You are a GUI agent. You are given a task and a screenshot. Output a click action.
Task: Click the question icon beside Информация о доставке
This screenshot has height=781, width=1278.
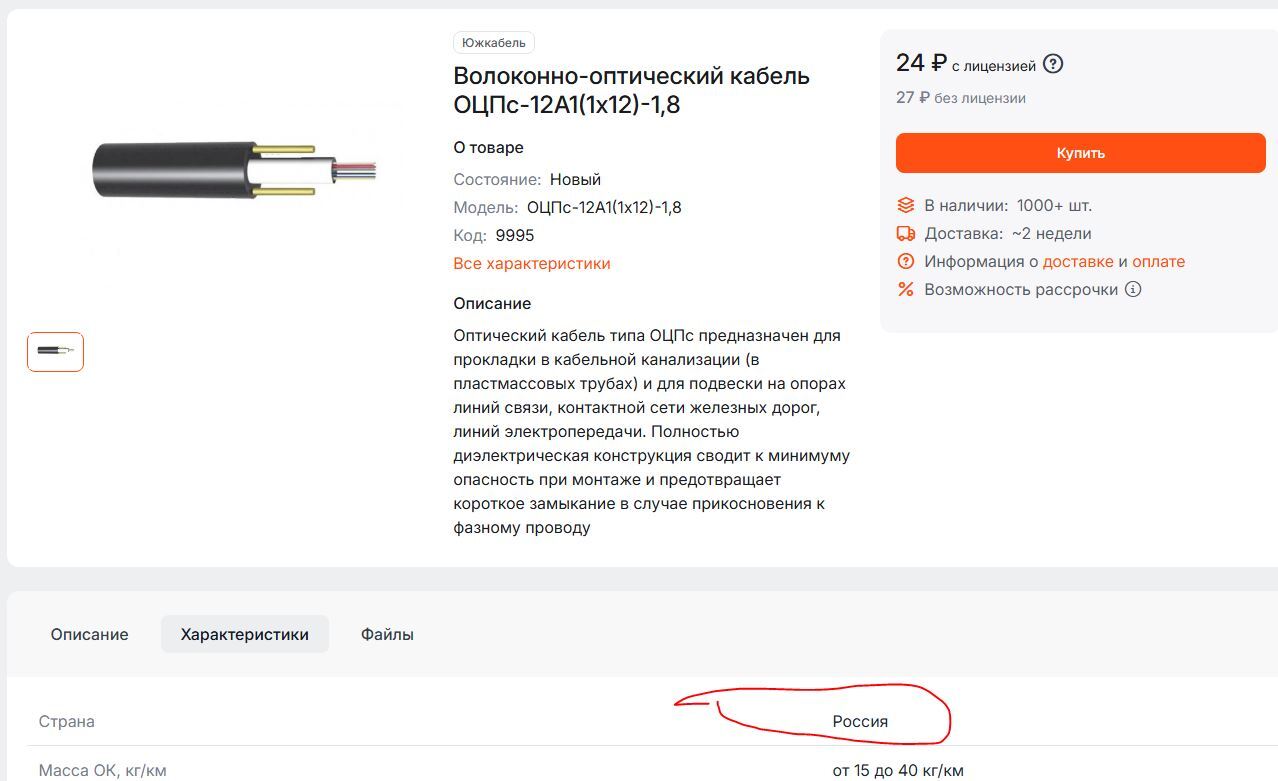click(906, 262)
